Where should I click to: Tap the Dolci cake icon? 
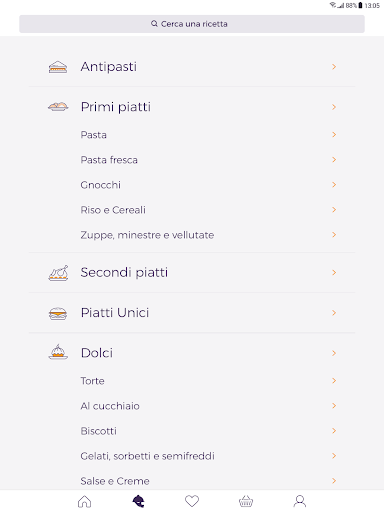tap(58, 352)
